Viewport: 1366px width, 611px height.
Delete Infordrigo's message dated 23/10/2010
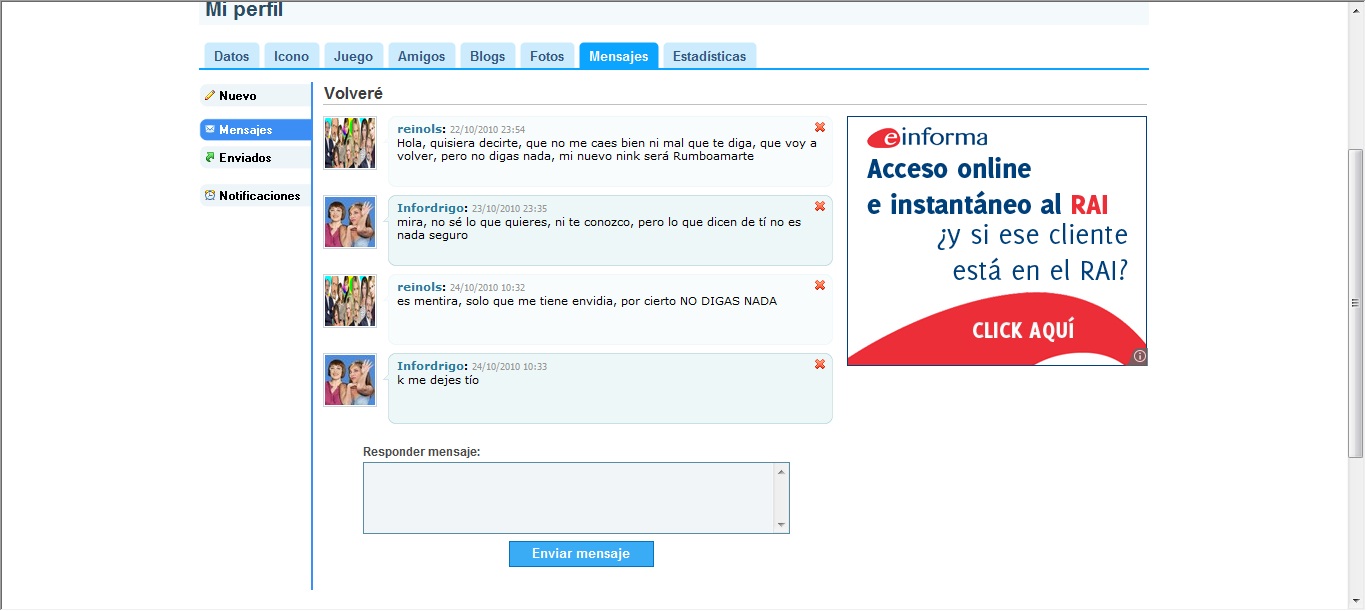pos(820,206)
